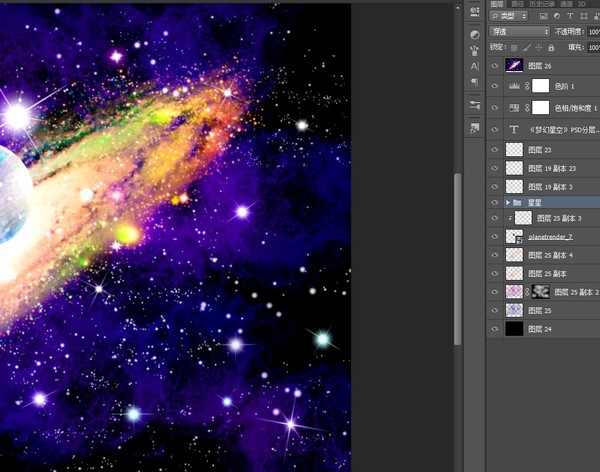Open the 穿透 blend mode dropdown
The height and width of the screenshot is (472, 600).
pyautogui.click(x=519, y=31)
